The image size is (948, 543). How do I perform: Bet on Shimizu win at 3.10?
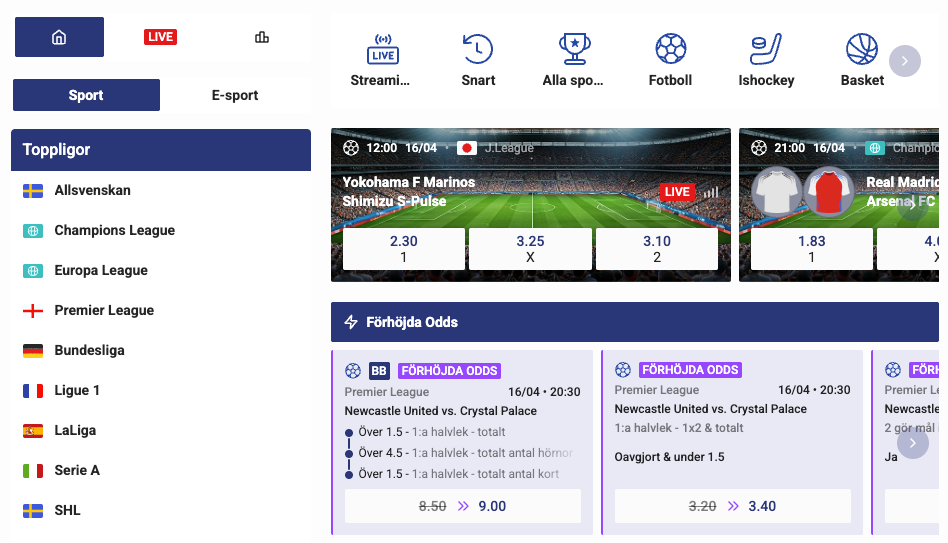[657, 249]
